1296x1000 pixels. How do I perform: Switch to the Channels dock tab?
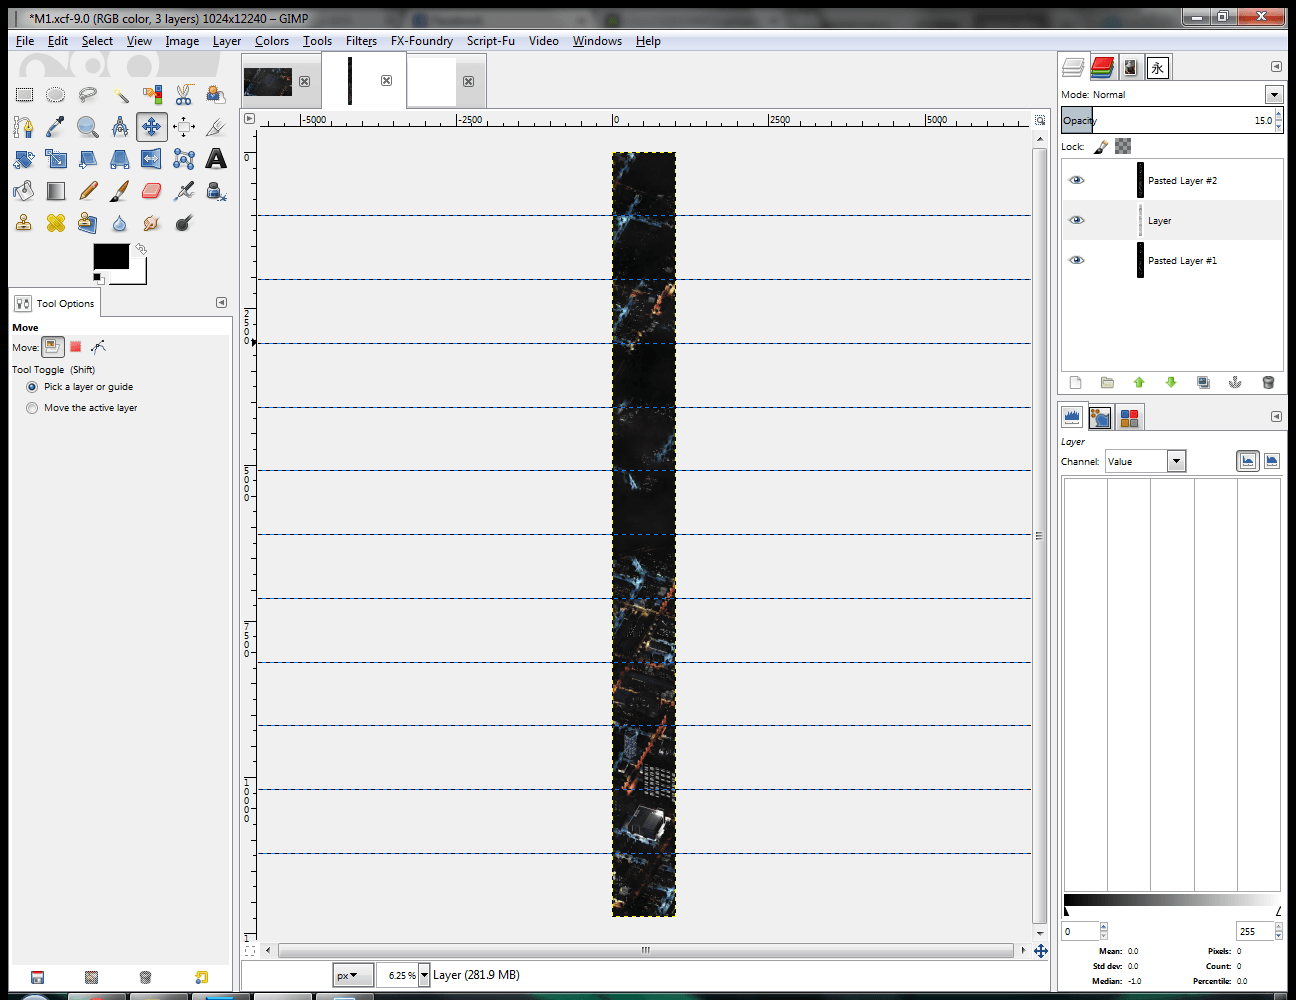(x=1102, y=67)
